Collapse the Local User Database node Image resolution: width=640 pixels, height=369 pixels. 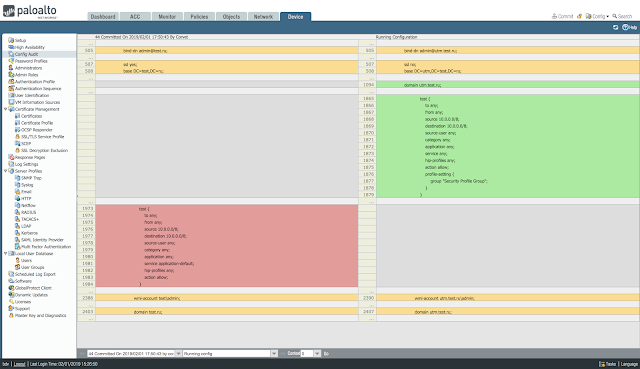(5, 253)
